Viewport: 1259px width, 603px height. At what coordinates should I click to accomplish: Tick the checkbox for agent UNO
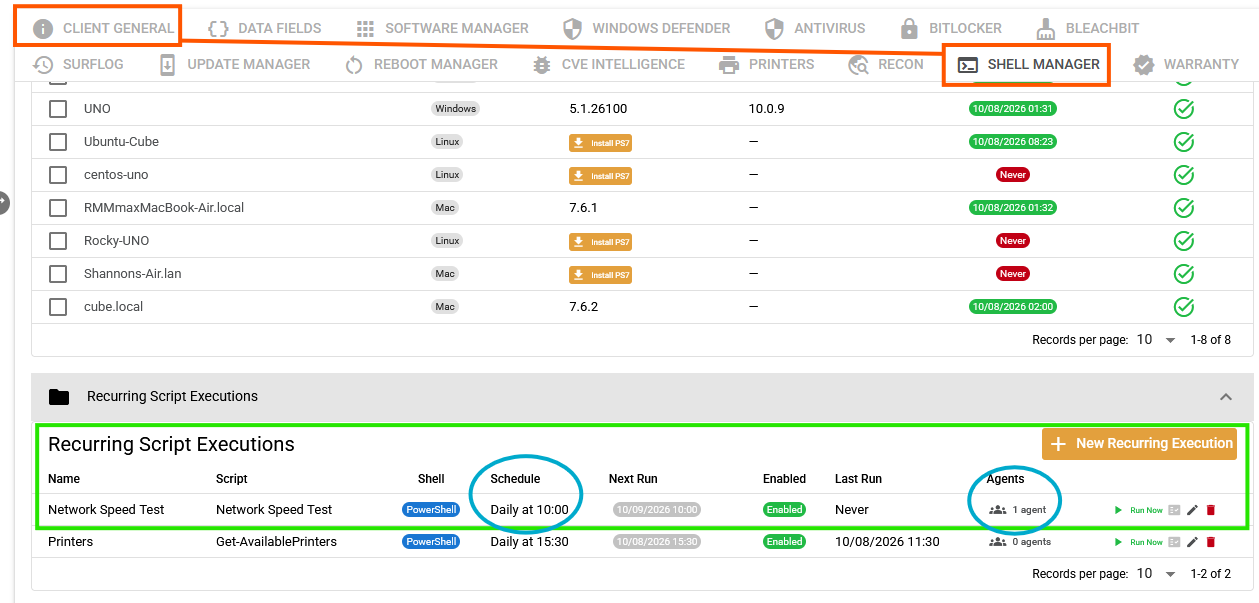pyautogui.click(x=58, y=108)
